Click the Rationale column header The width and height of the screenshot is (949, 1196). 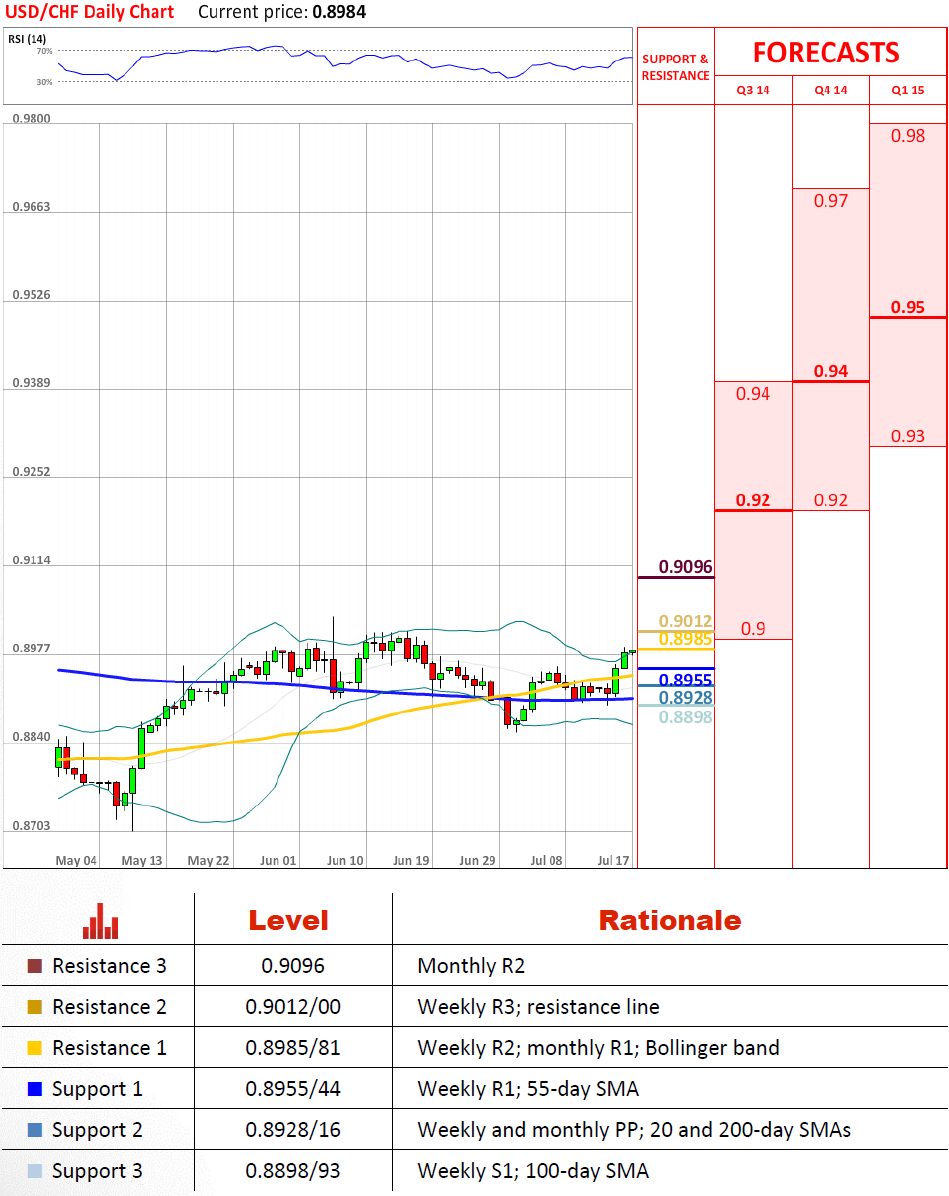(x=669, y=920)
